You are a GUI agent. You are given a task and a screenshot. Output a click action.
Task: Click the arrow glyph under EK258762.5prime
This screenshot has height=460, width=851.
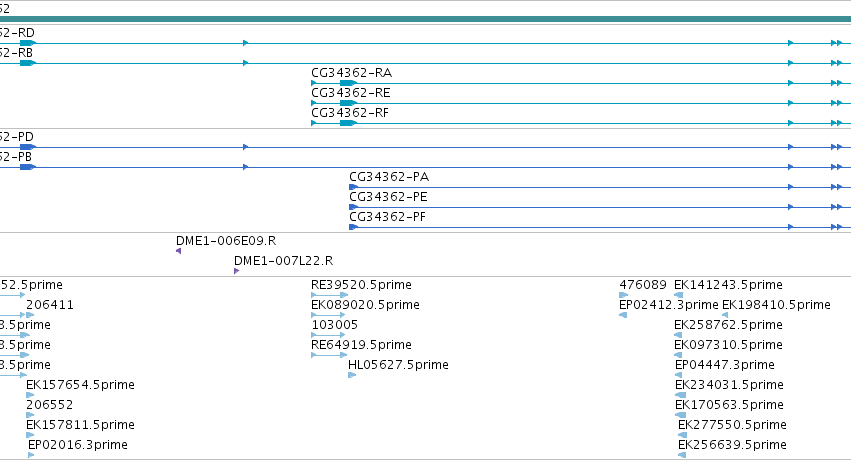pos(678,335)
